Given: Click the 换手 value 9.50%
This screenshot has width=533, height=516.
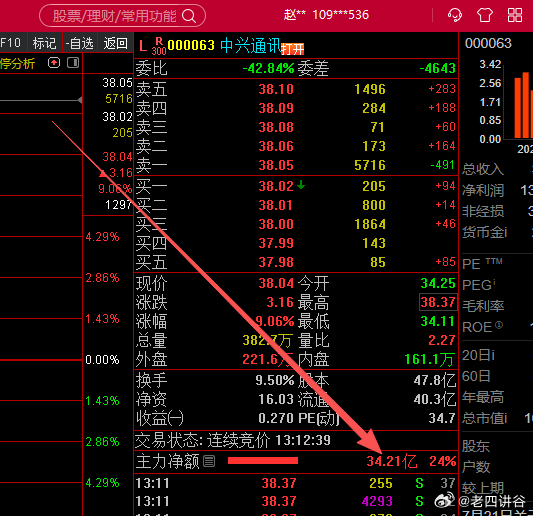Looking at the screenshot, I should pos(275,380).
